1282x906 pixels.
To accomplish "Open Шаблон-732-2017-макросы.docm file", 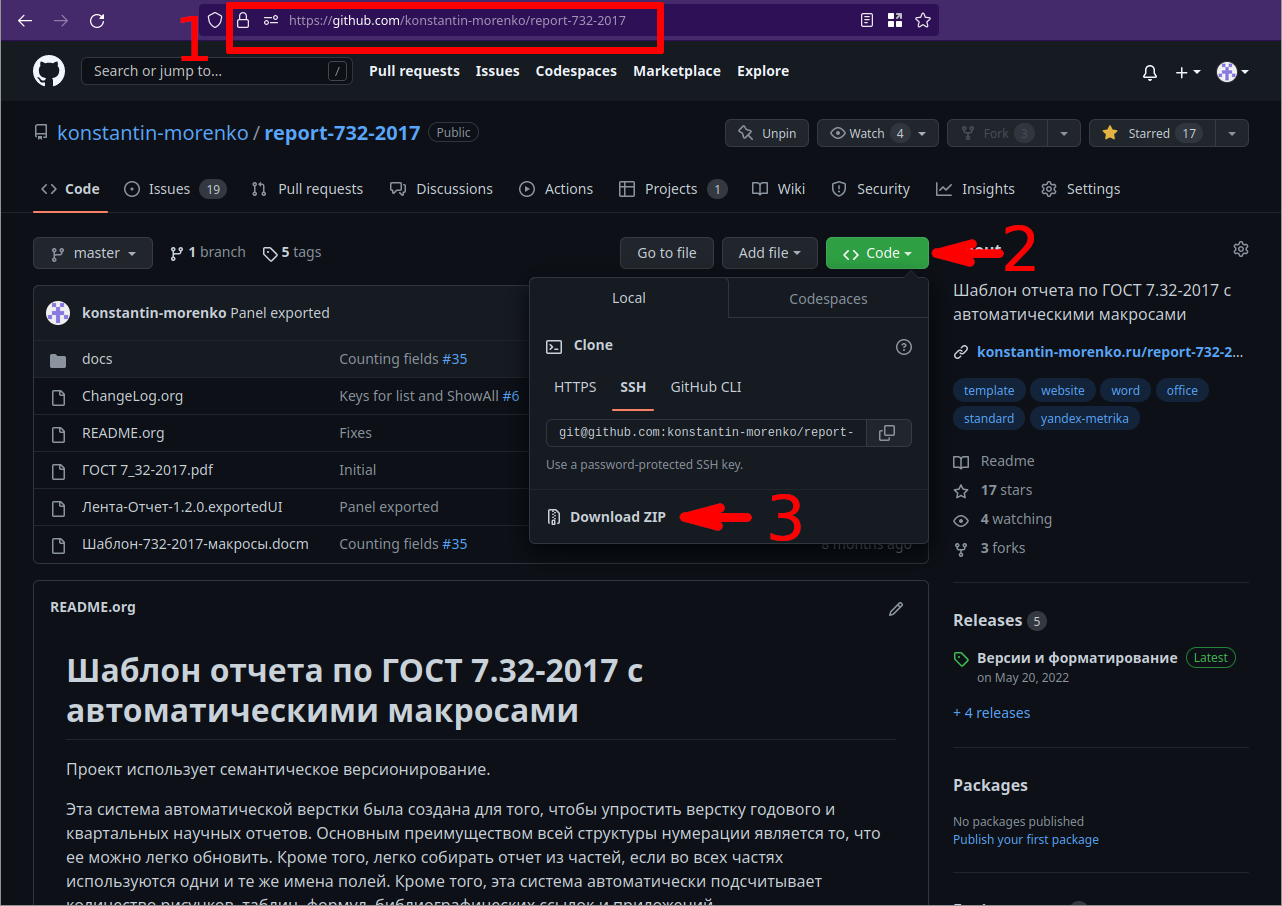I will 195,544.
